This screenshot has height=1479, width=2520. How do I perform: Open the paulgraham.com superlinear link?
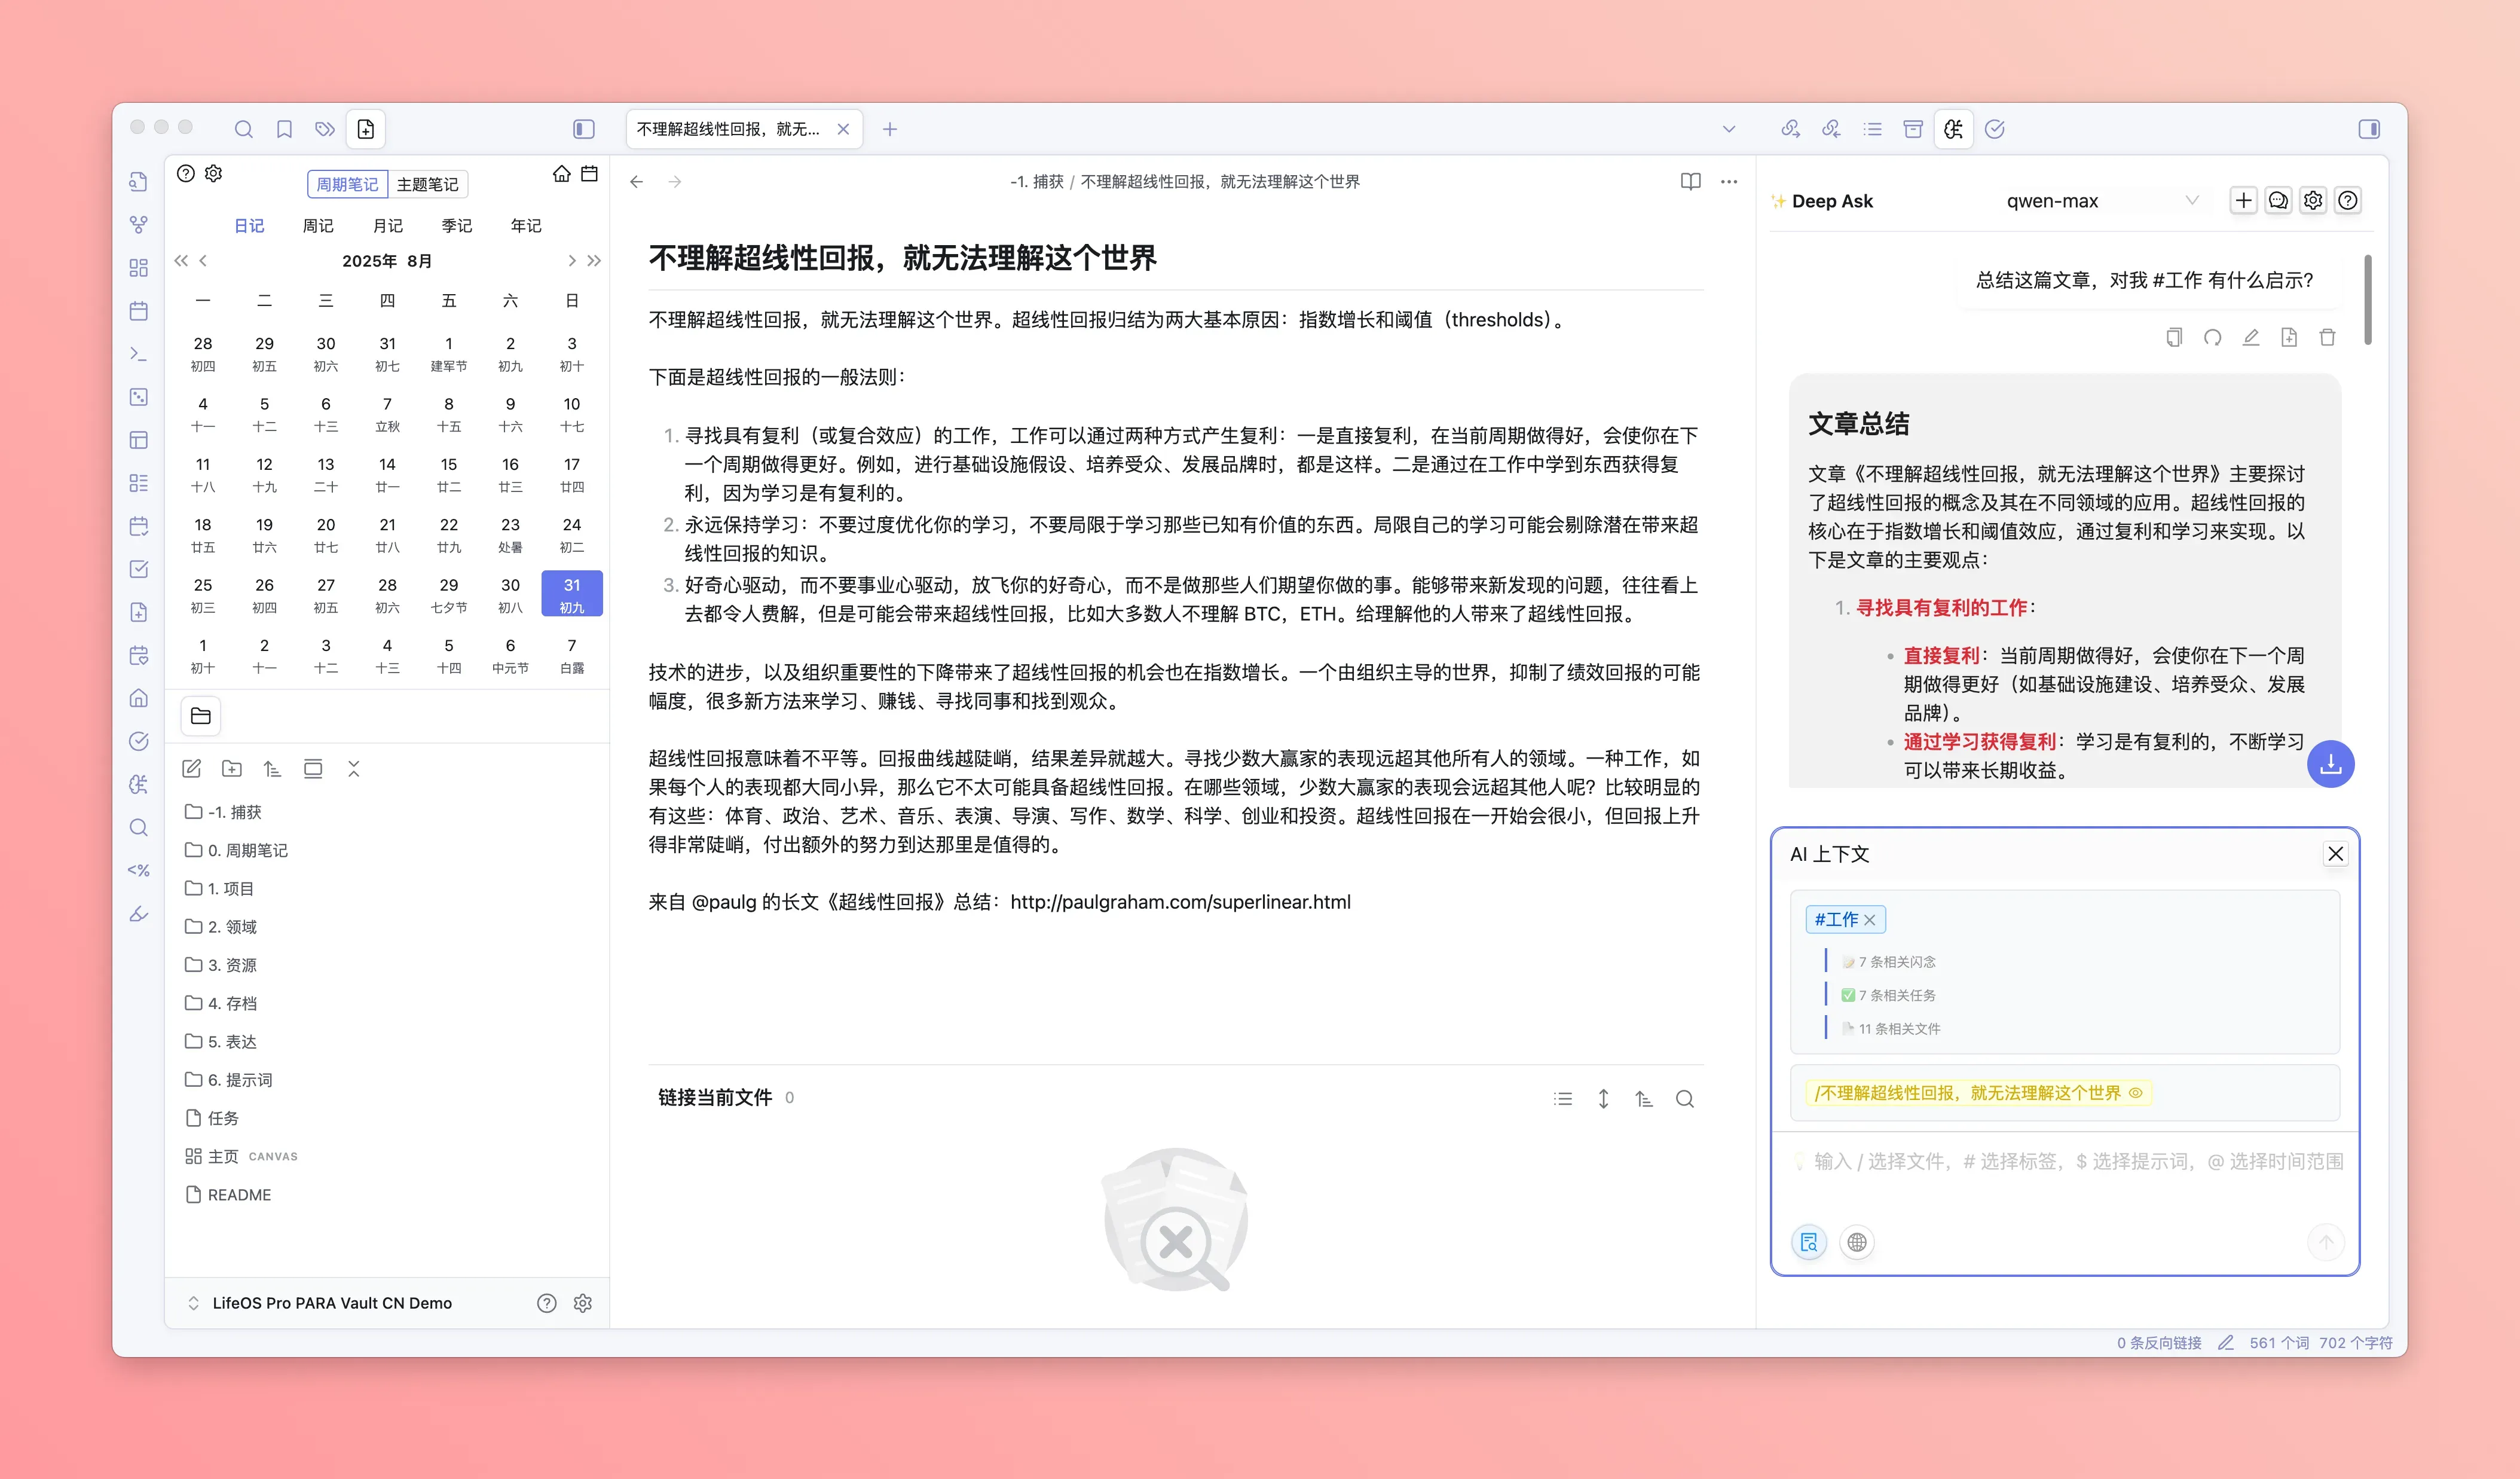coord(1180,902)
